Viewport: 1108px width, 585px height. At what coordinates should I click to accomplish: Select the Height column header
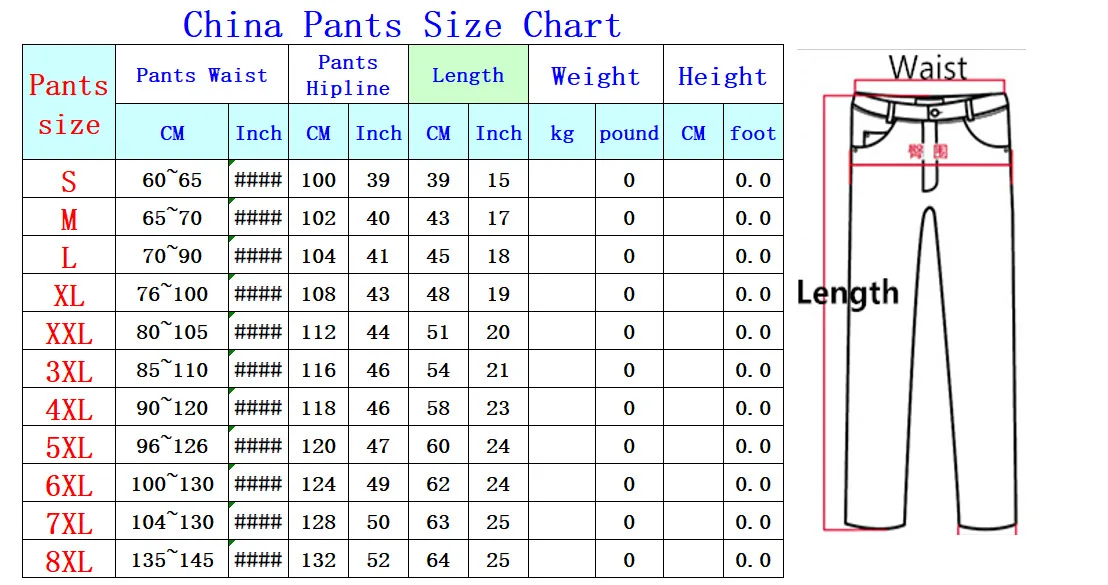tap(722, 76)
